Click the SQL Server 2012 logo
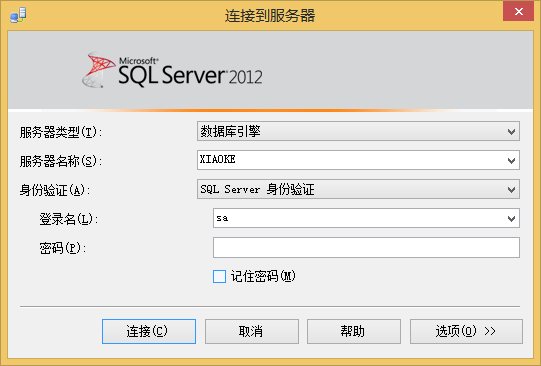This screenshot has height=366, width=541. click(x=172, y=70)
